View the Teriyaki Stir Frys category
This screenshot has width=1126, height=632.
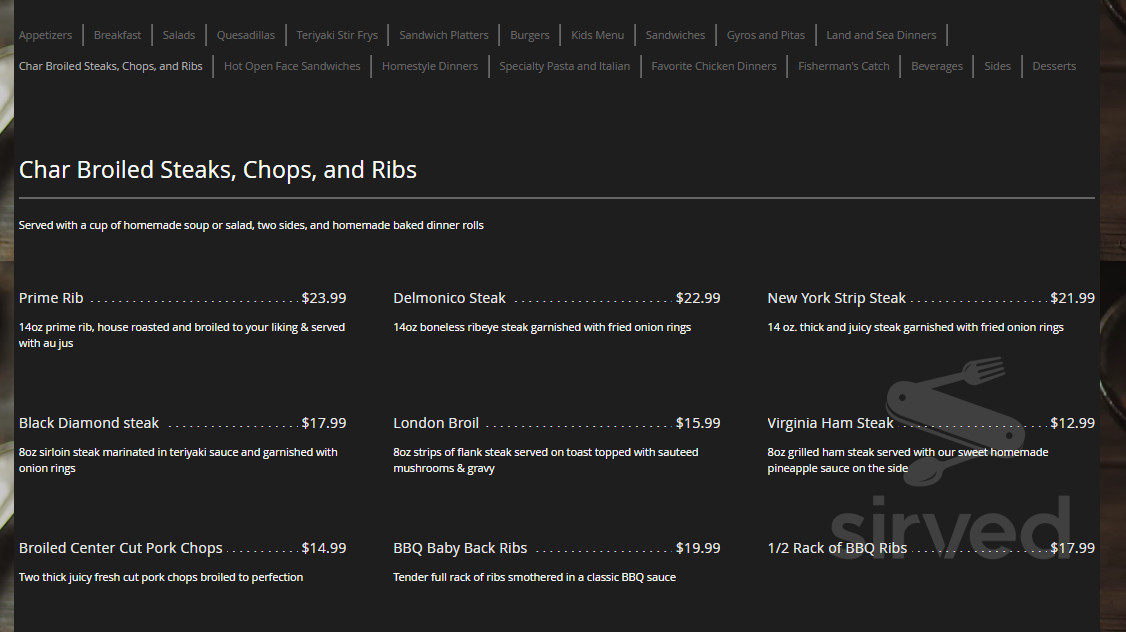pyautogui.click(x=337, y=34)
